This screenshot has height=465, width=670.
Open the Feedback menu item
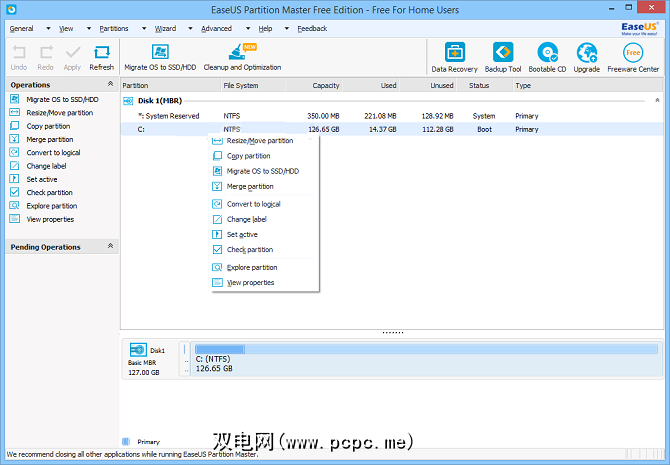pos(312,29)
